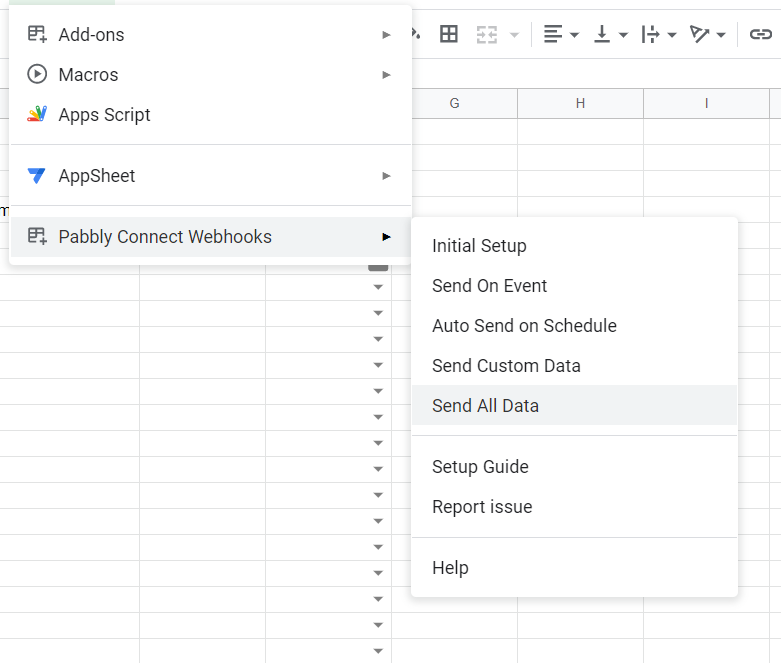The height and width of the screenshot is (663, 781).
Task: Click the Text rotation icon
Action: pos(699,34)
